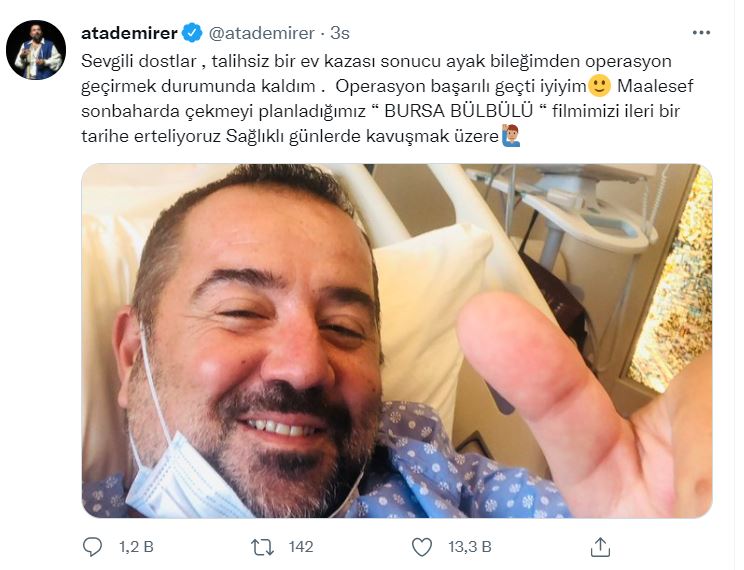The height and width of the screenshot is (570, 744).
Task: Click the yellow smiley emoji after iyiyim
Action: click(599, 86)
